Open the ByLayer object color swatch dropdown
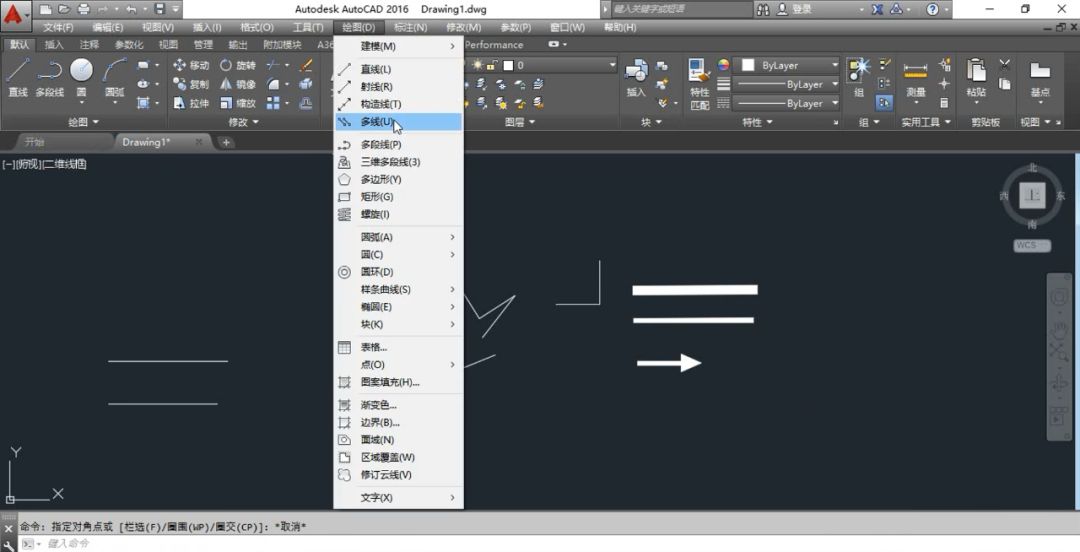Screen dimensions: 1080x552 [x=786, y=65]
